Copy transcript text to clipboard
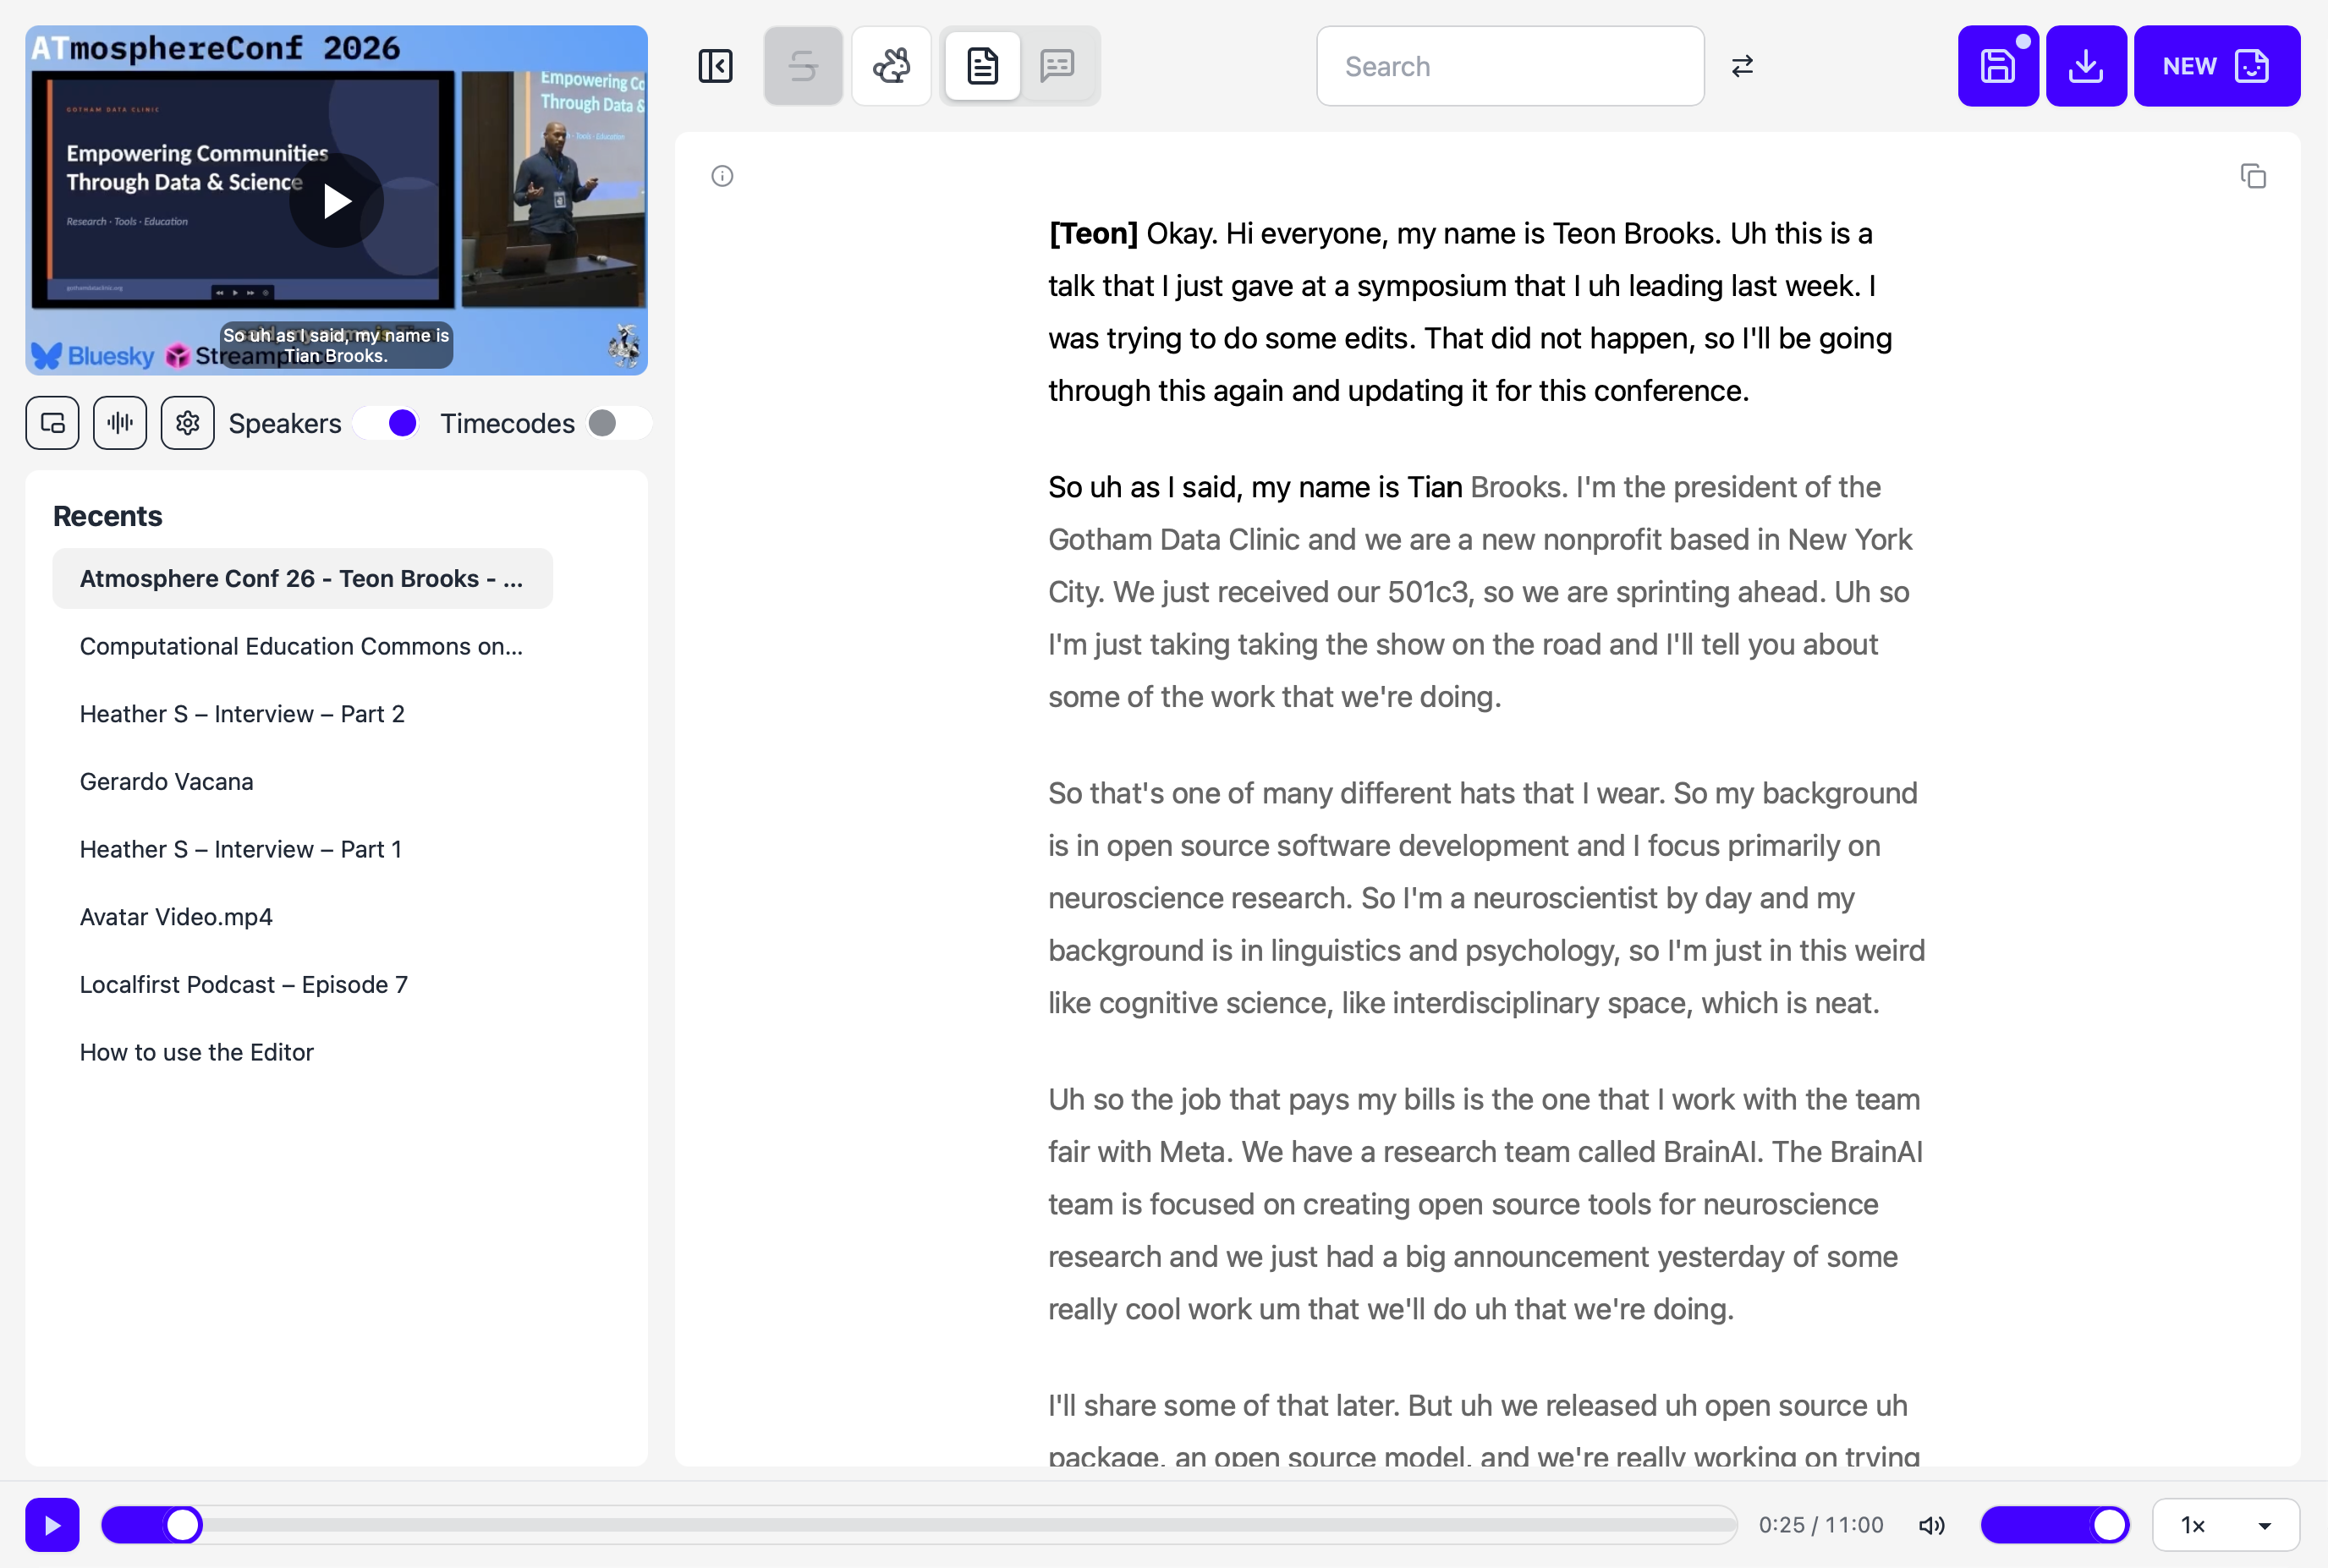Screen dimensions: 2328x1568 [x=2253, y=176]
